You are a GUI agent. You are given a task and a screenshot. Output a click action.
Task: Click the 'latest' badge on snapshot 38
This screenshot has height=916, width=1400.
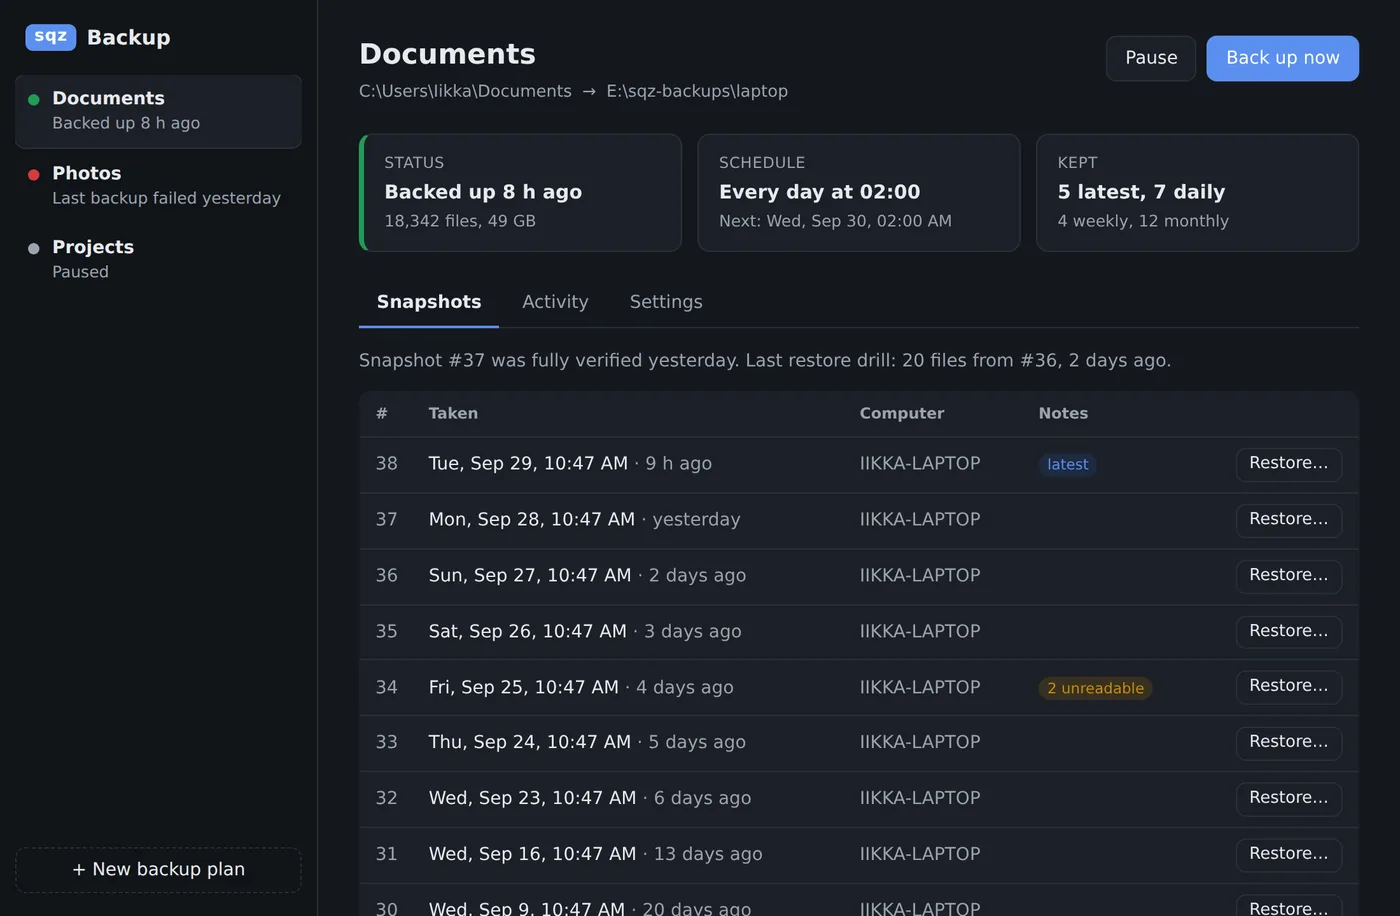click(x=1067, y=465)
